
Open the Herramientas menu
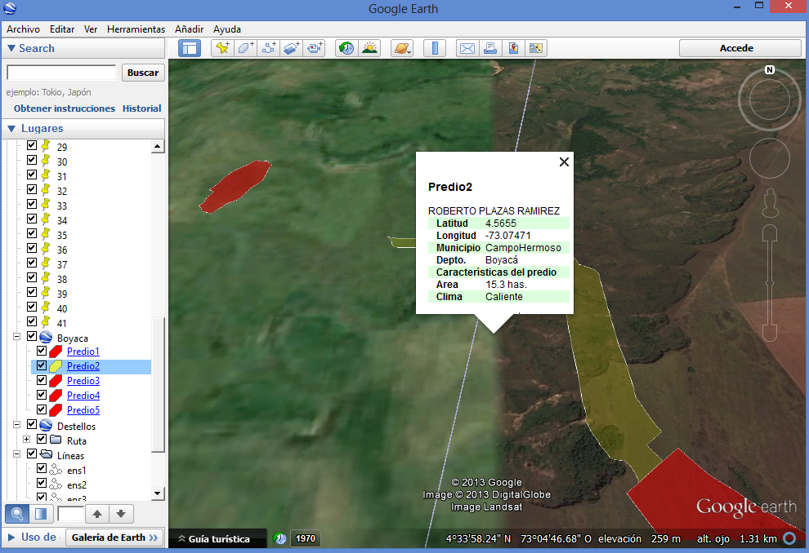point(136,29)
